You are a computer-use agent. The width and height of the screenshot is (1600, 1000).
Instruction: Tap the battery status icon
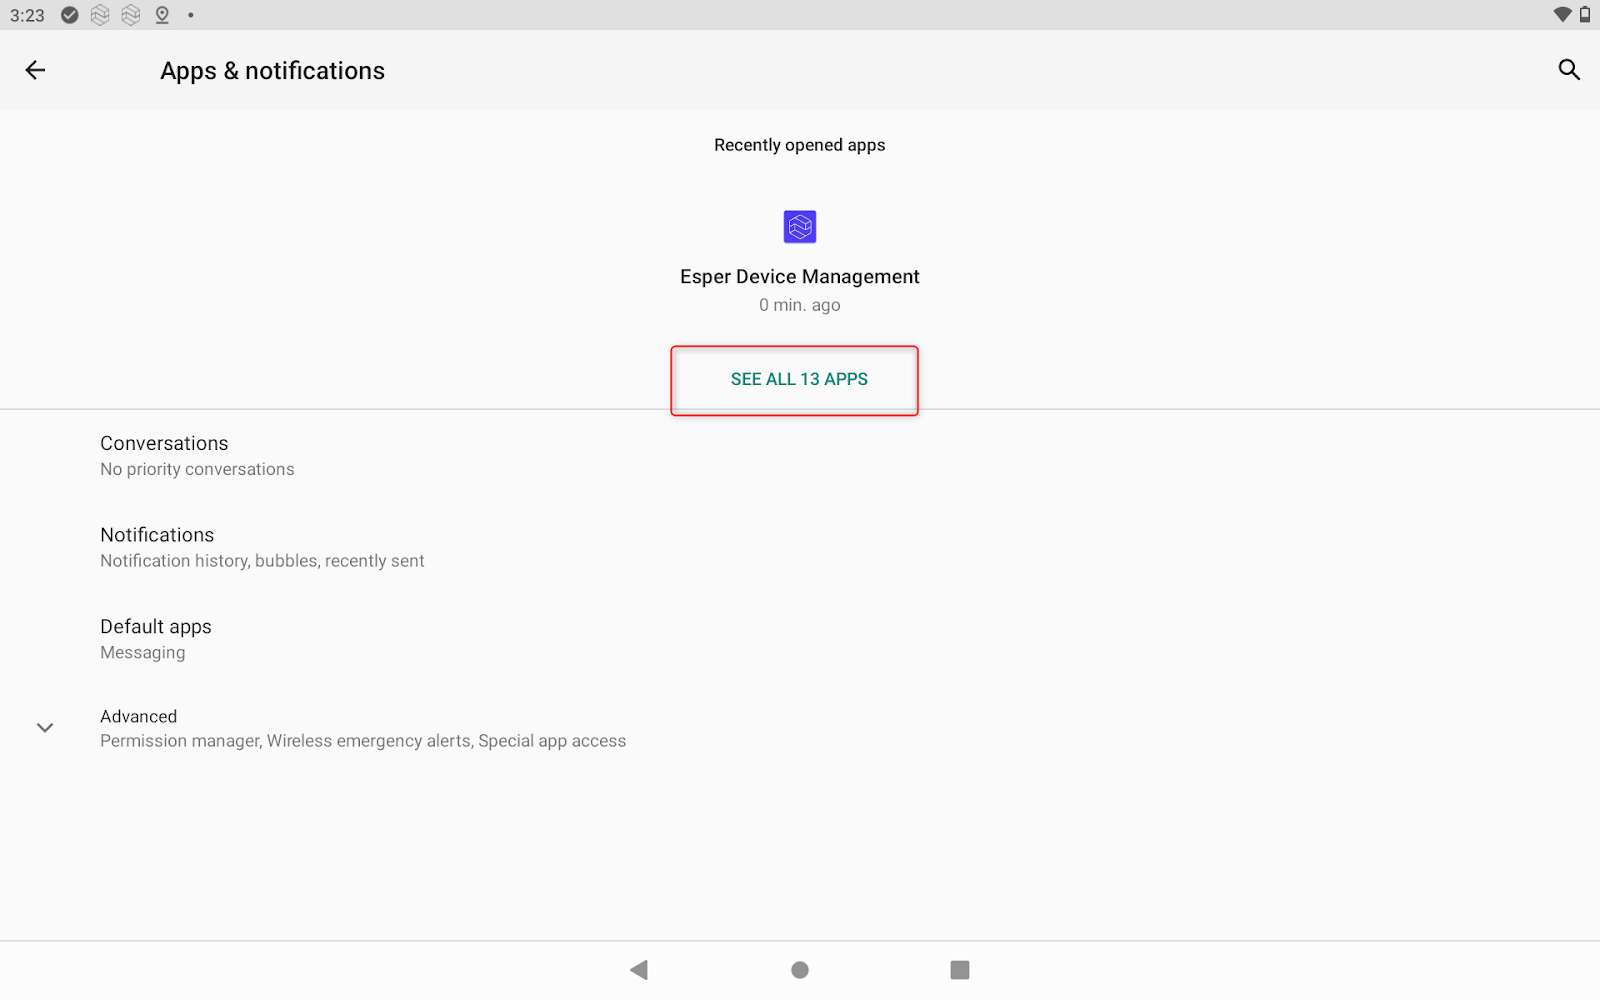[x=1585, y=15]
